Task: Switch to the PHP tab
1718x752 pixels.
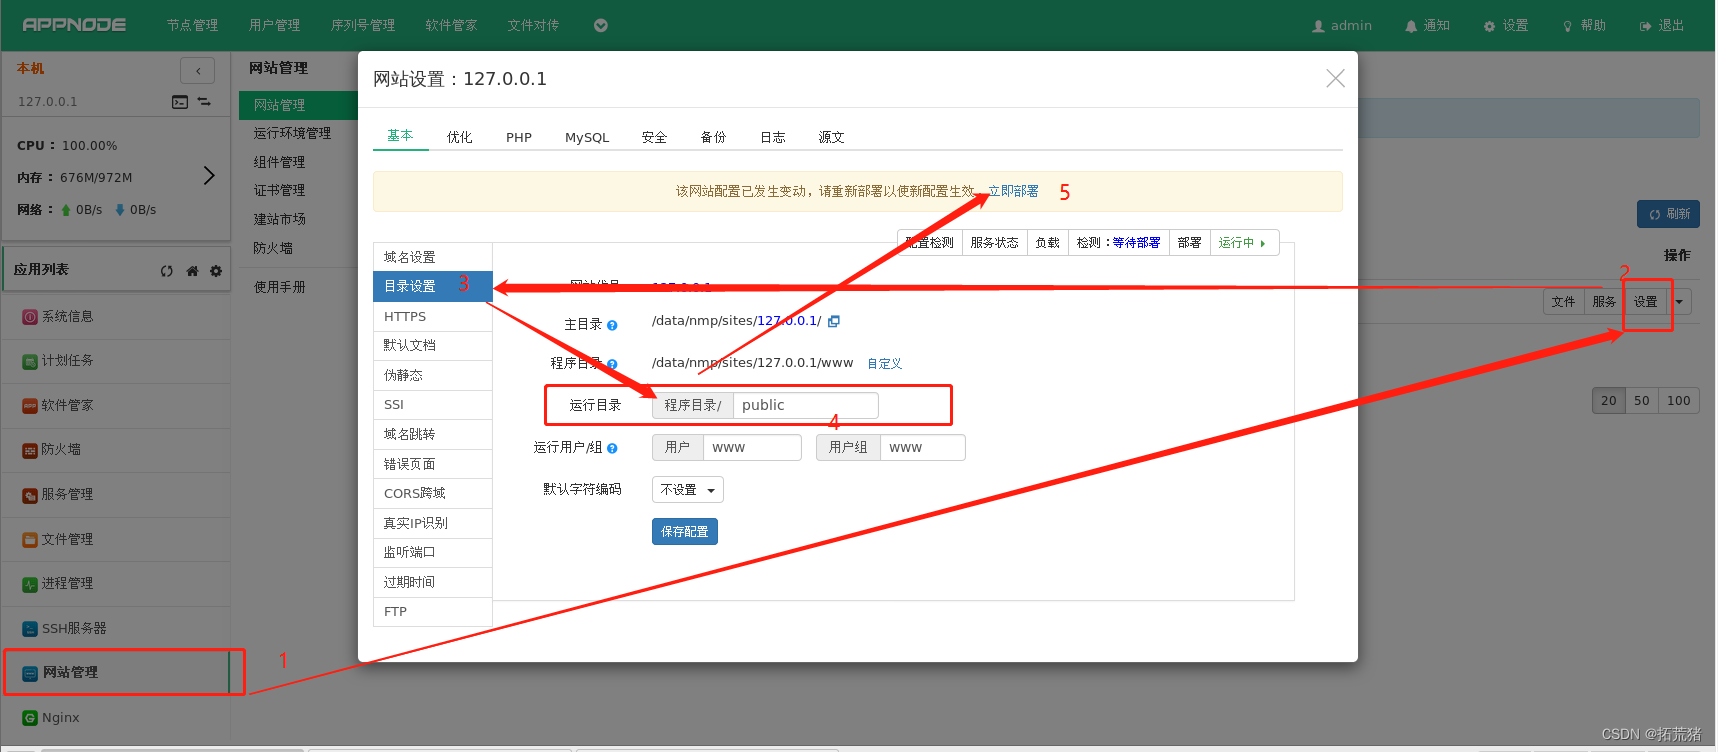Action: 519,137
